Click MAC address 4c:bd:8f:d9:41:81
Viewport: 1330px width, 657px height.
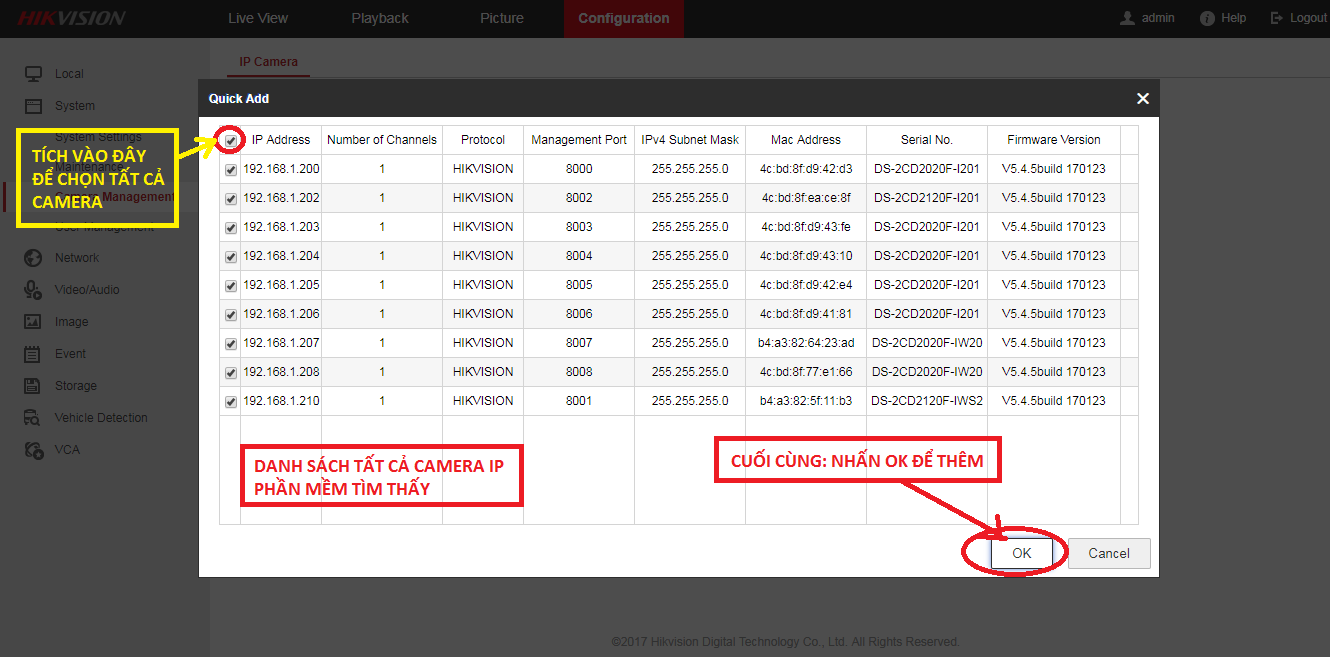[x=806, y=314]
